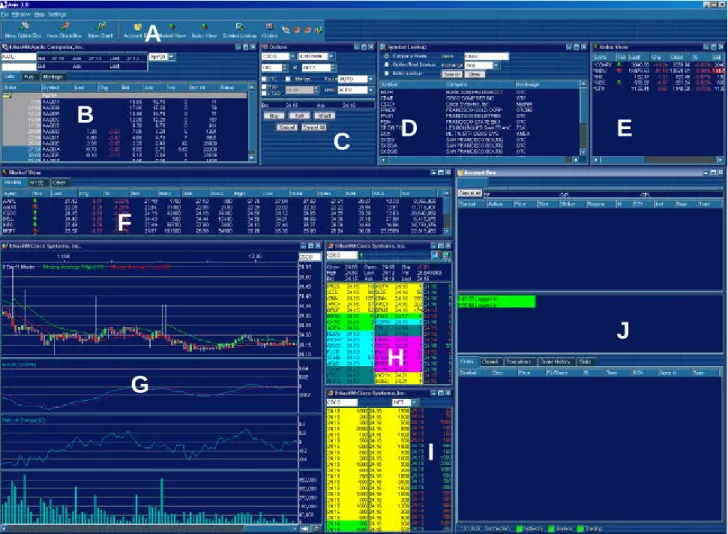Click the Sell button in Orders
The height and width of the screenshot is (534, 728).
click(299, 116)
